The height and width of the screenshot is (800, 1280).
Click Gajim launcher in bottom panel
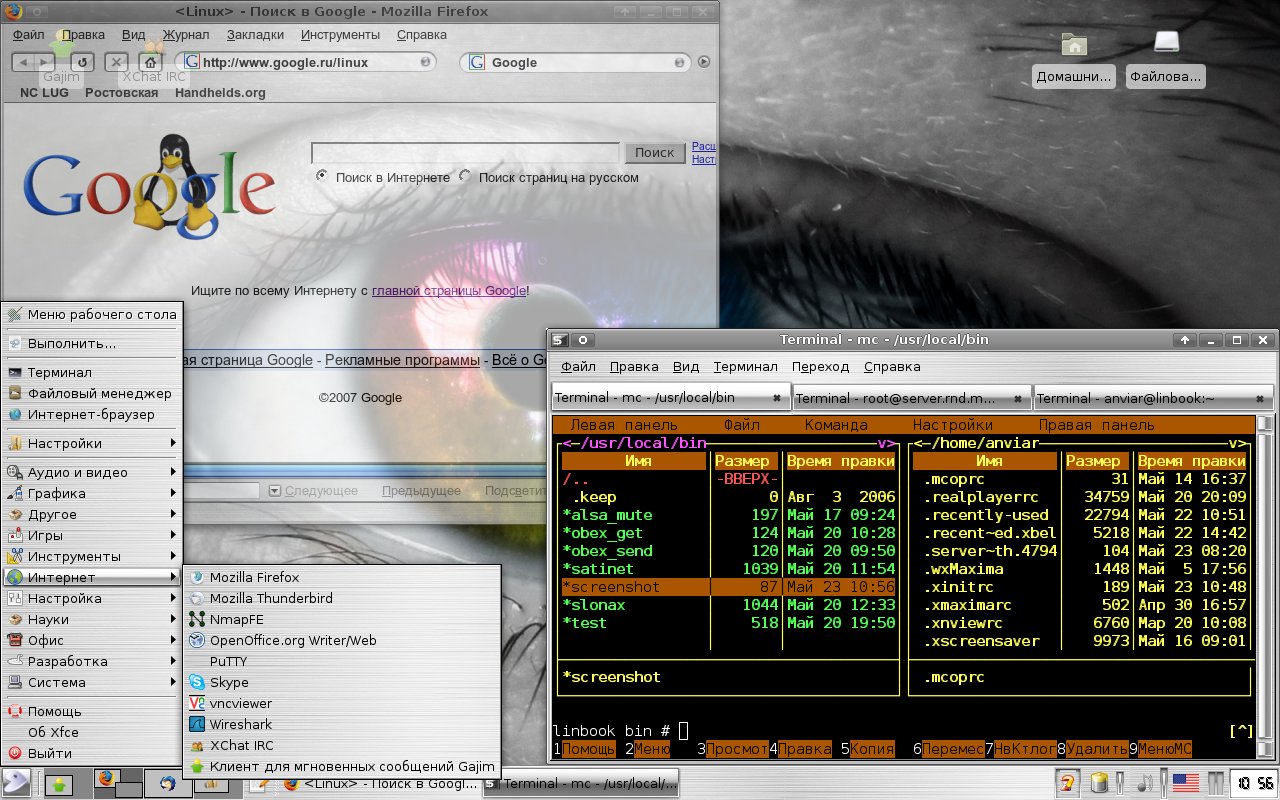coord(57,784)
